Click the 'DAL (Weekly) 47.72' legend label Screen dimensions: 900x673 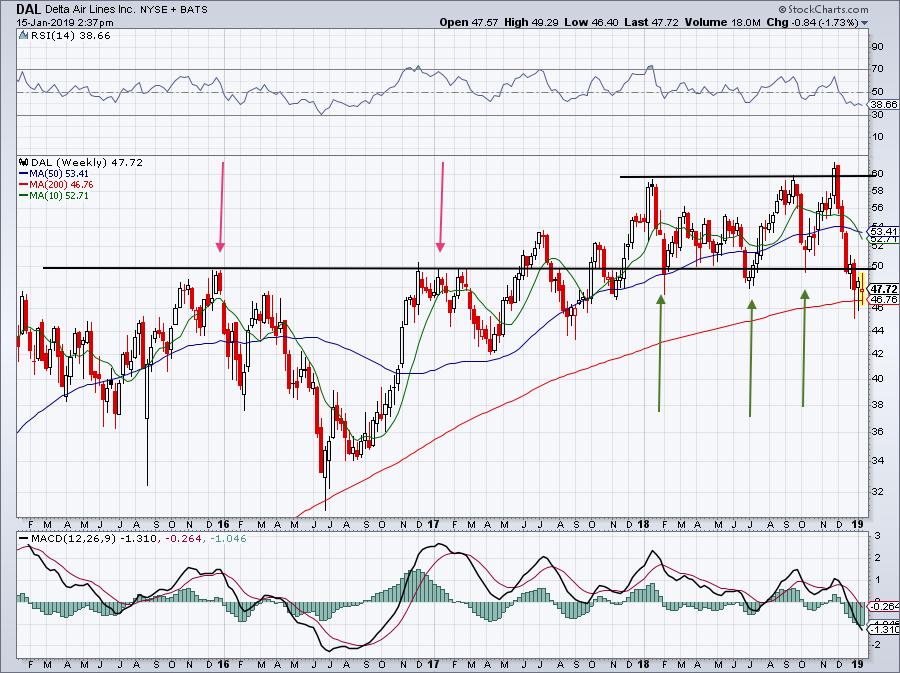pyautogui.click(x=87, y=162)
